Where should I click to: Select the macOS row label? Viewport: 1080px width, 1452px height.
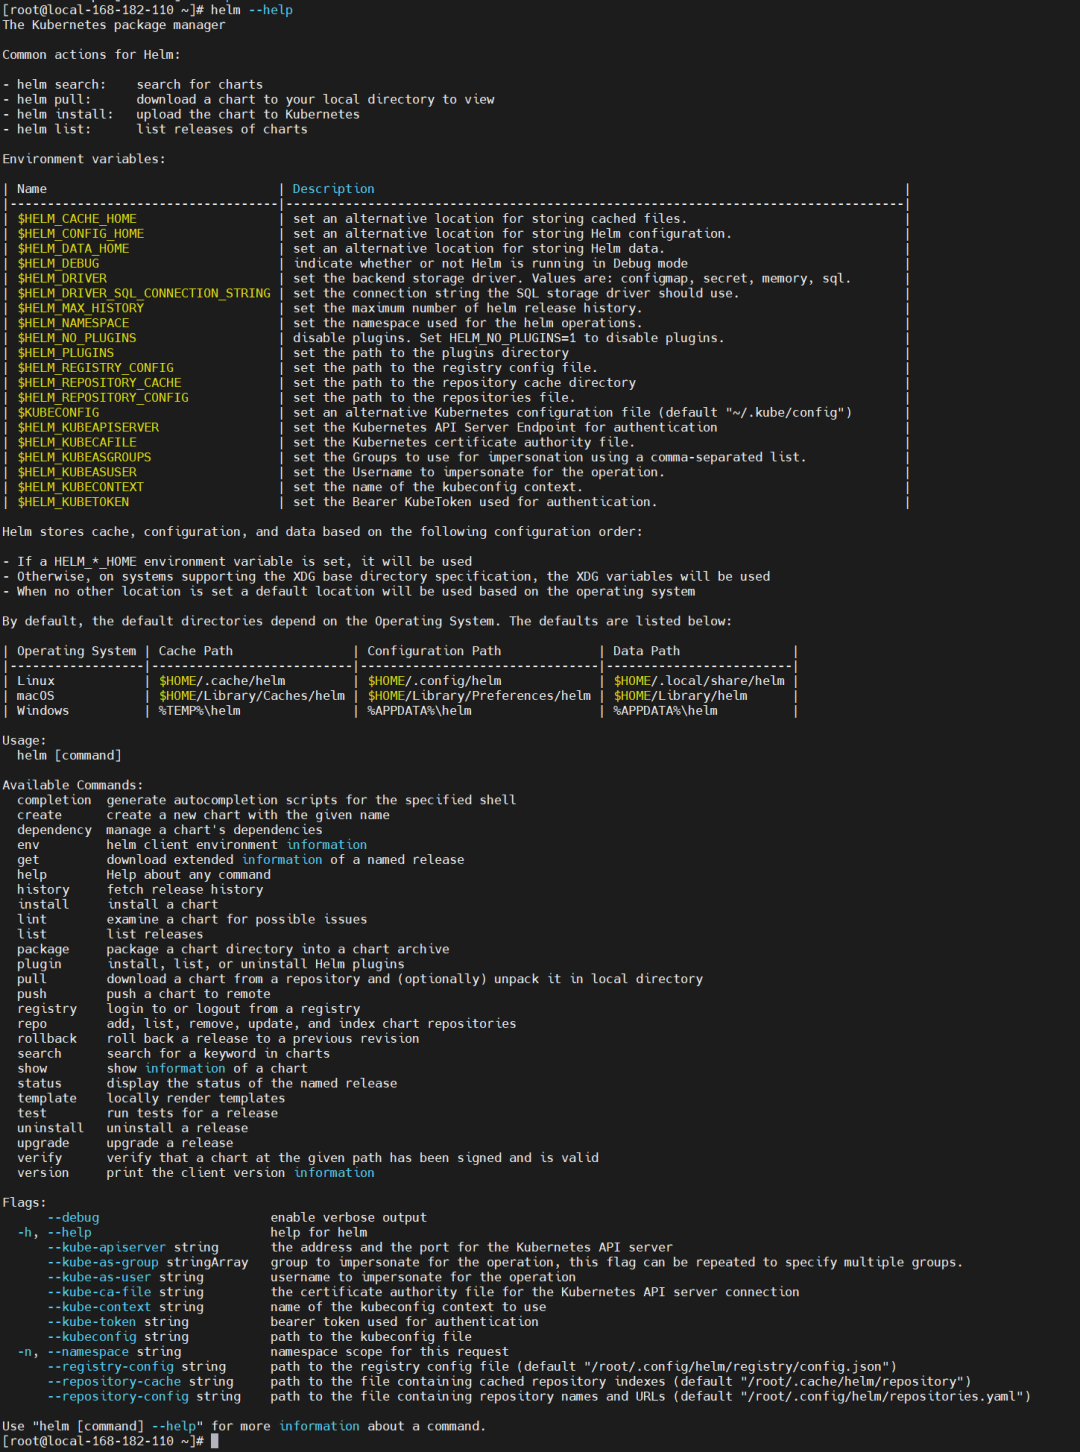click(x=36, y=696)
